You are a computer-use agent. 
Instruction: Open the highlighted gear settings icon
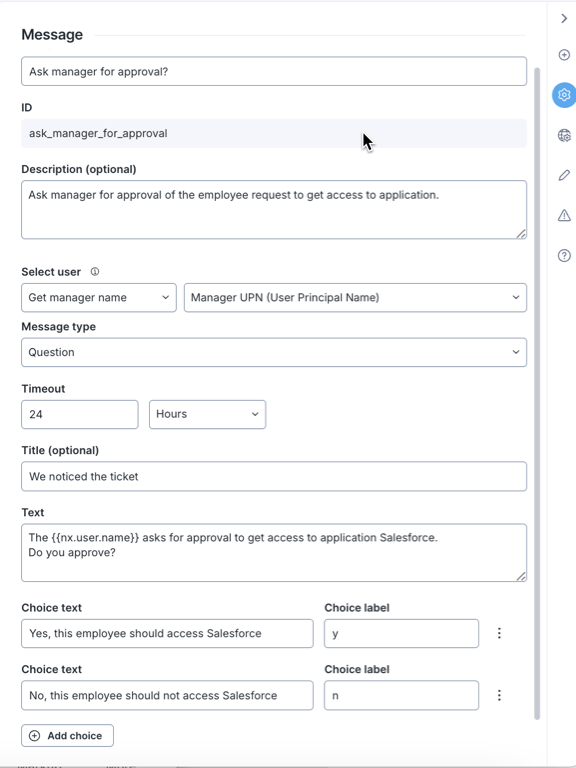564,95
